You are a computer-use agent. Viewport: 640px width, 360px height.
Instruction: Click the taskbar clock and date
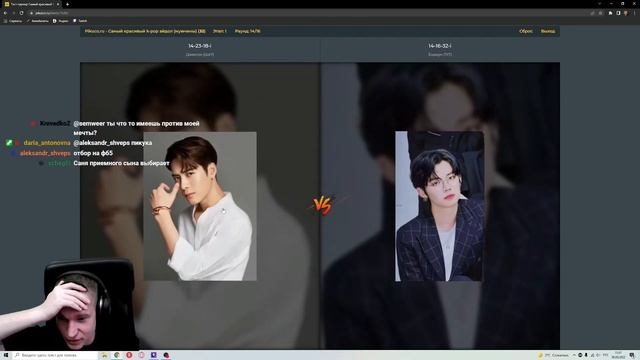(618, 355)
